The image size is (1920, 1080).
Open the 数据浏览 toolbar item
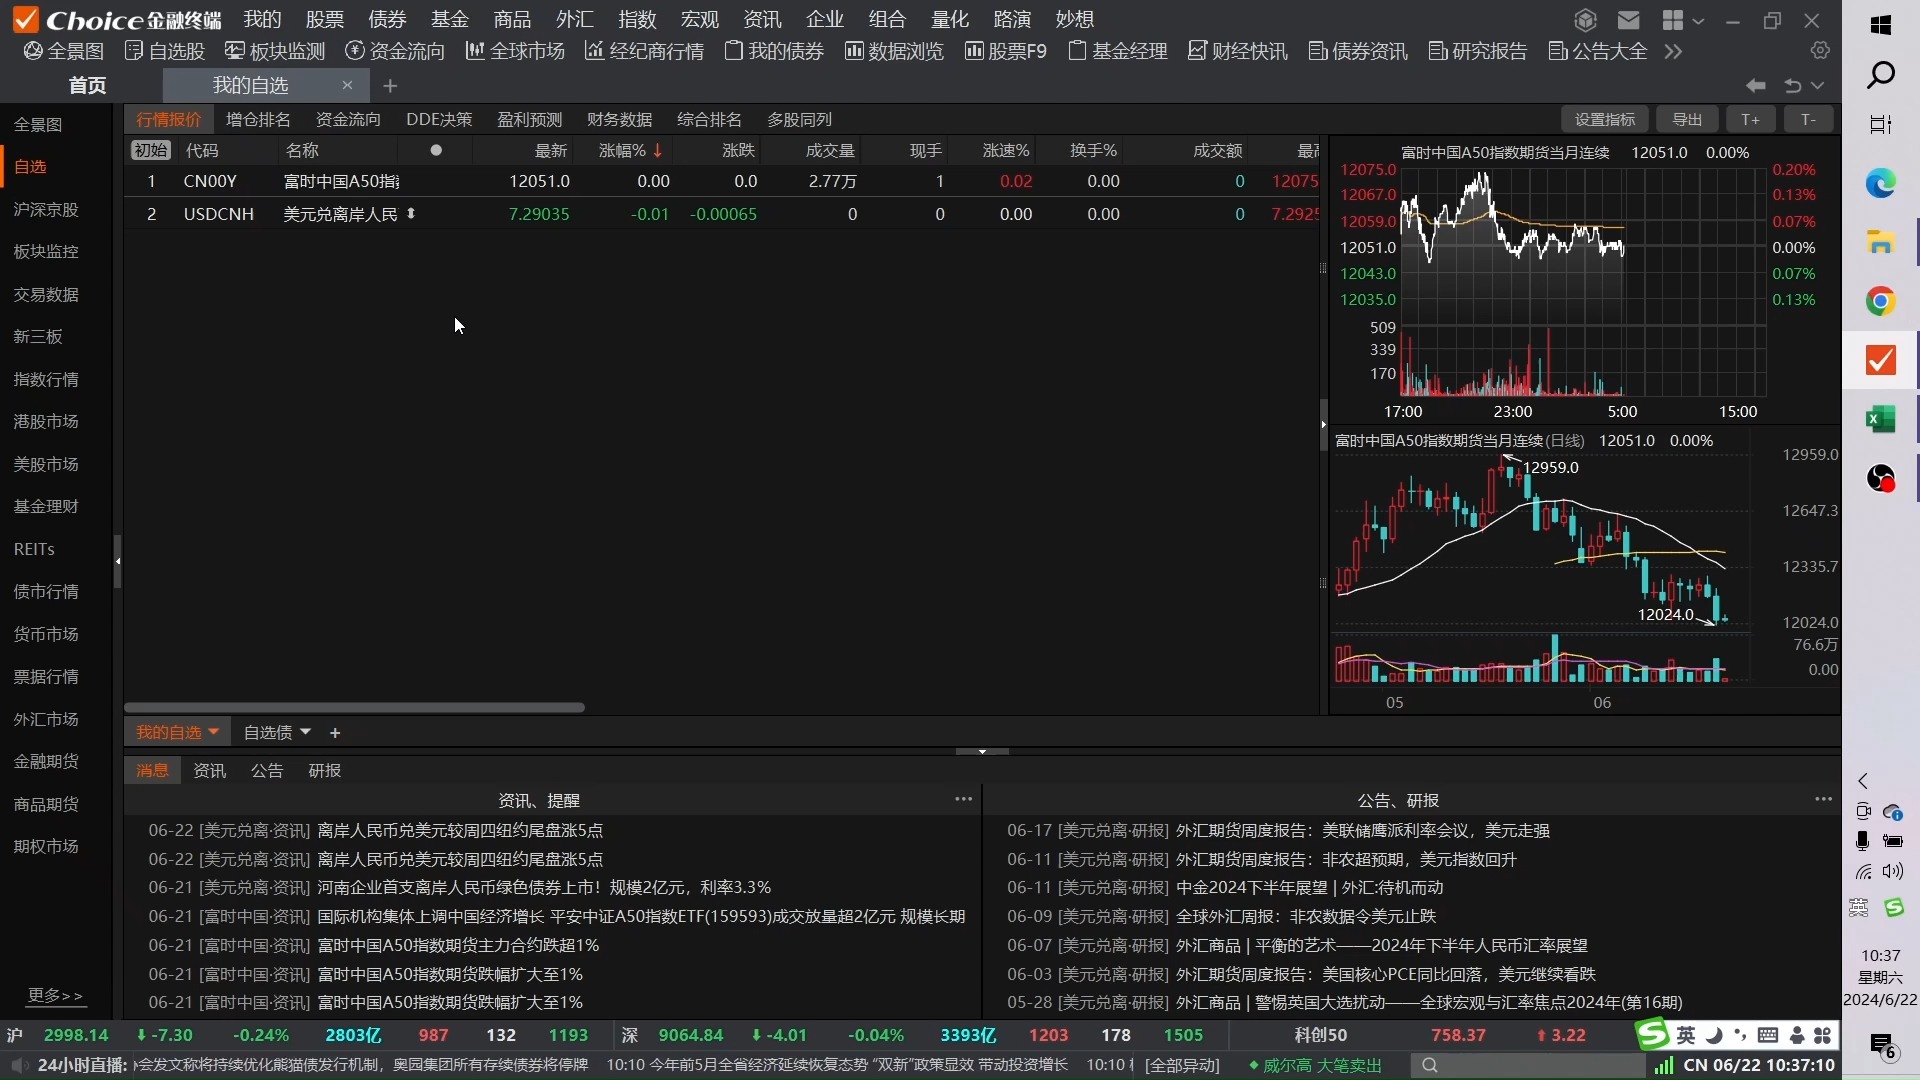pyautogui.click(x=894, y=51)
